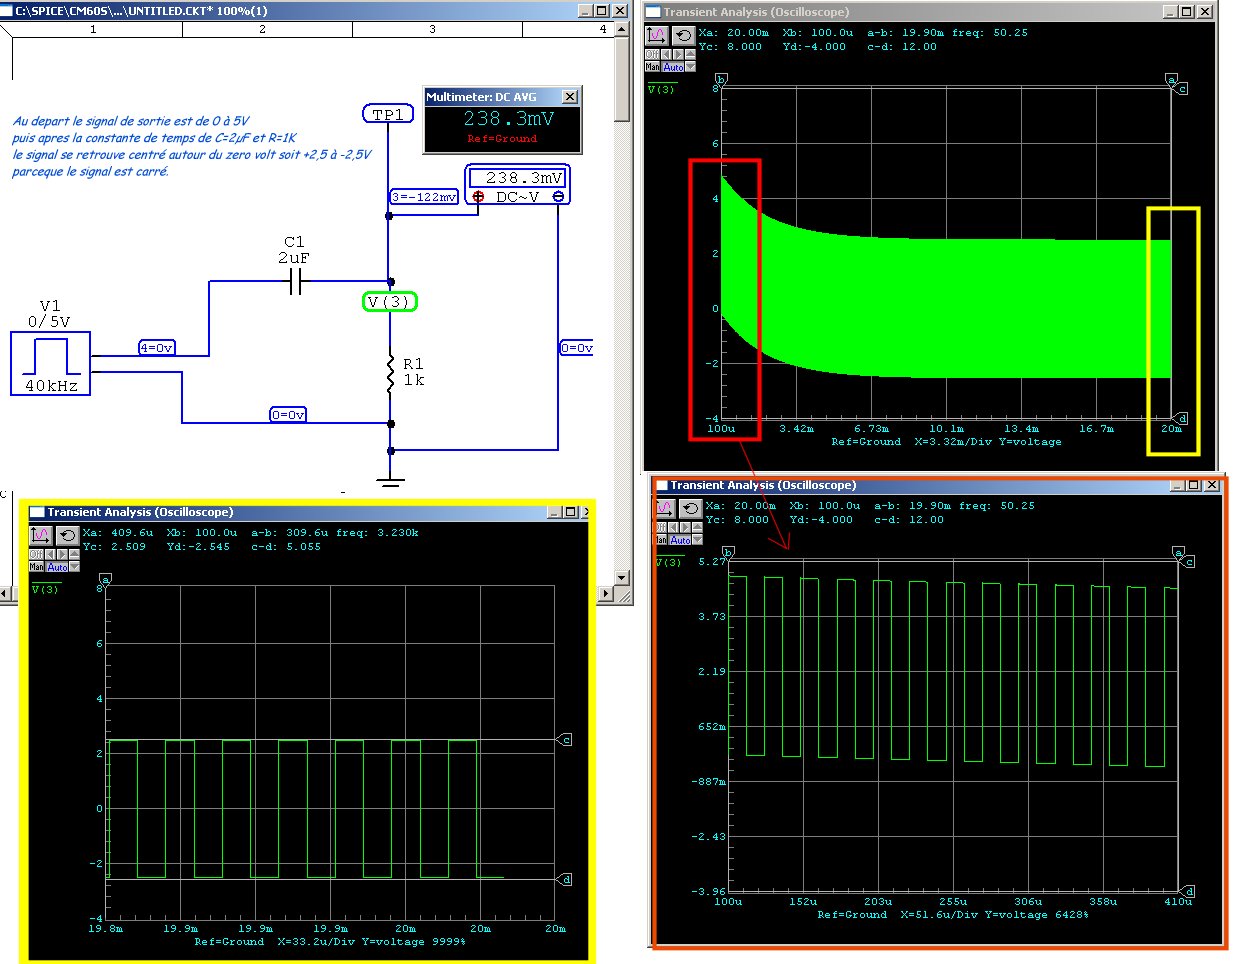The image size is (1236, 964).
Task: Close the Multimeter DC AVG window
Action: pos(569,97)
